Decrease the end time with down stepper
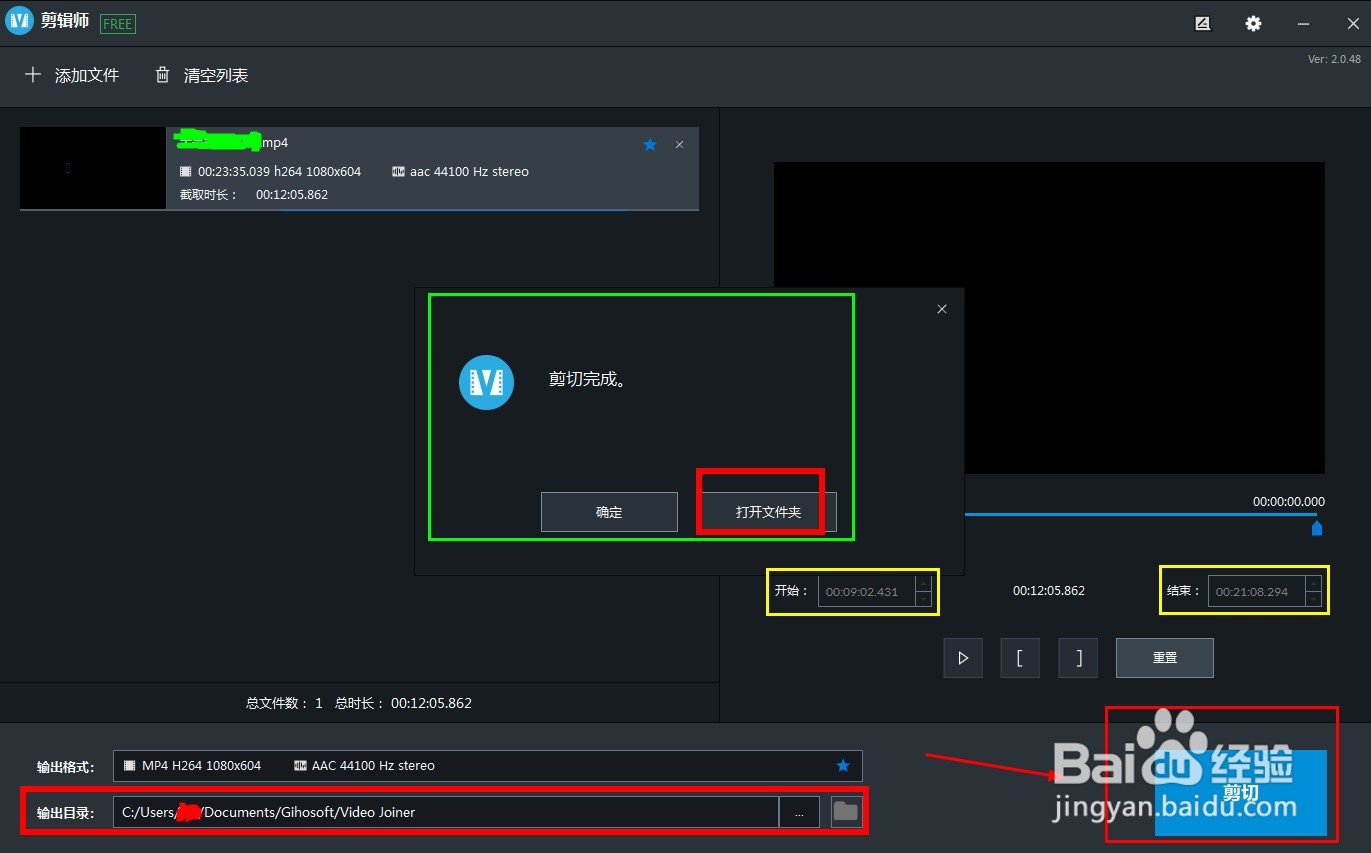 pos(1313,599)
